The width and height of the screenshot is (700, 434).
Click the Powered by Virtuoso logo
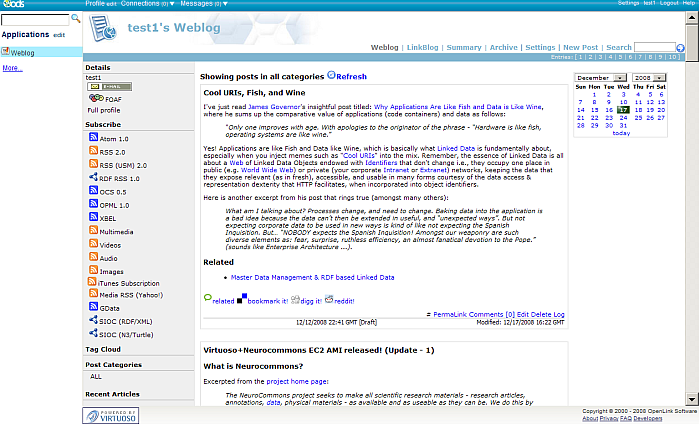(110, 414)
